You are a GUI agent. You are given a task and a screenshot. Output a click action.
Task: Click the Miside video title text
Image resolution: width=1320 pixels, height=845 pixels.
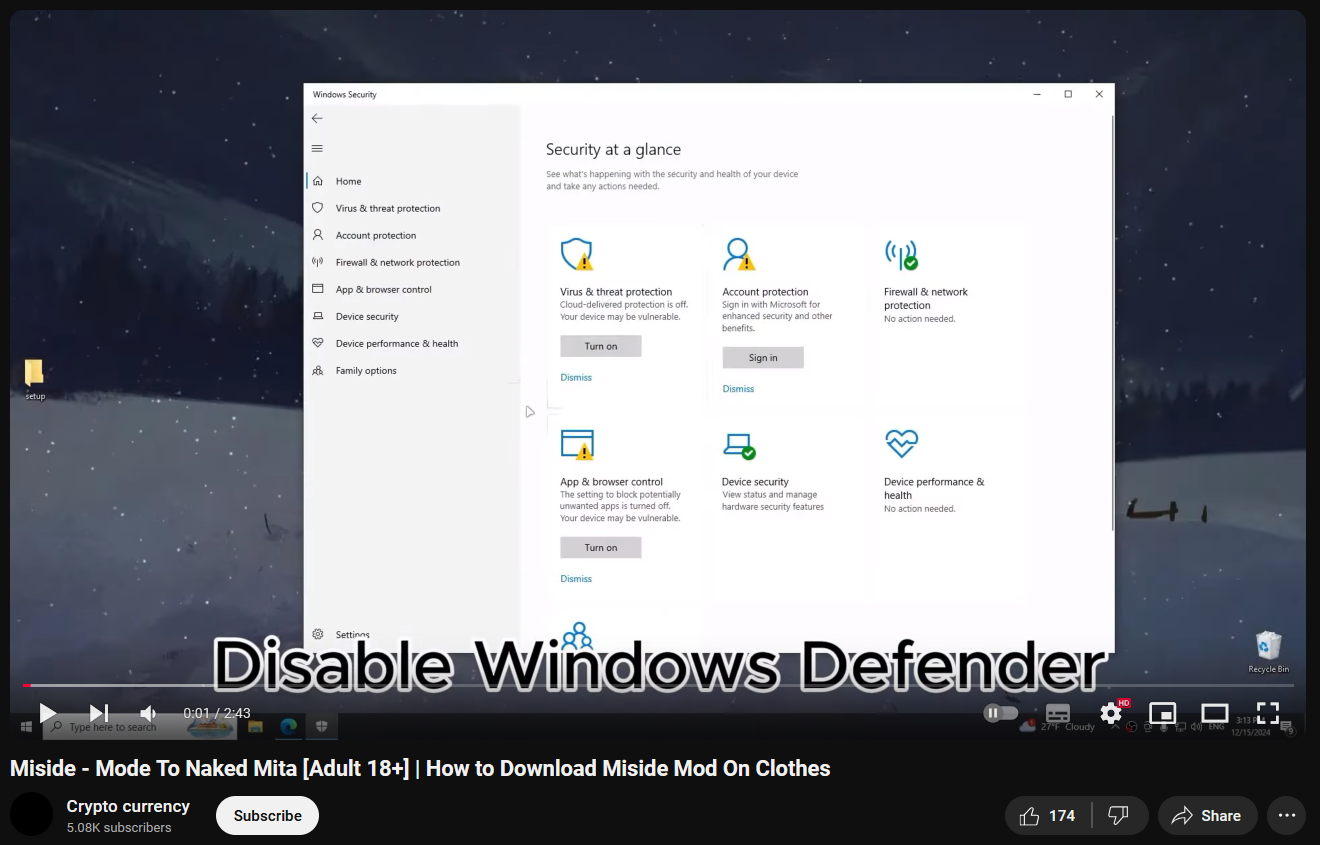click(x=420, y=768)
